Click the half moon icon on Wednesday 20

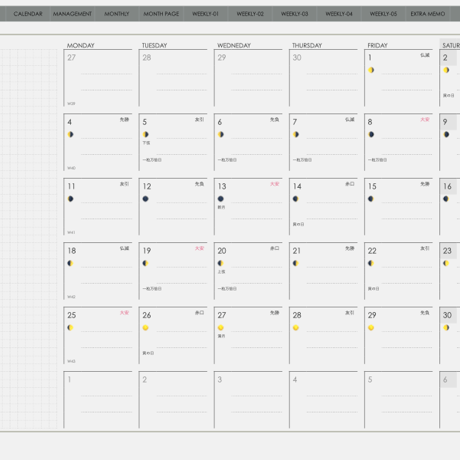coord(220,263)
